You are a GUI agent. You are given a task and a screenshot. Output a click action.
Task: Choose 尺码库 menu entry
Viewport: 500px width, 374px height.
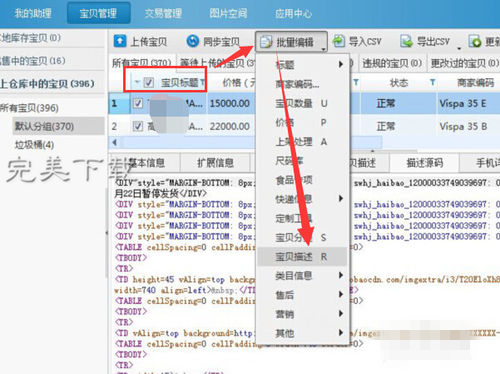(x=302, y=161)
